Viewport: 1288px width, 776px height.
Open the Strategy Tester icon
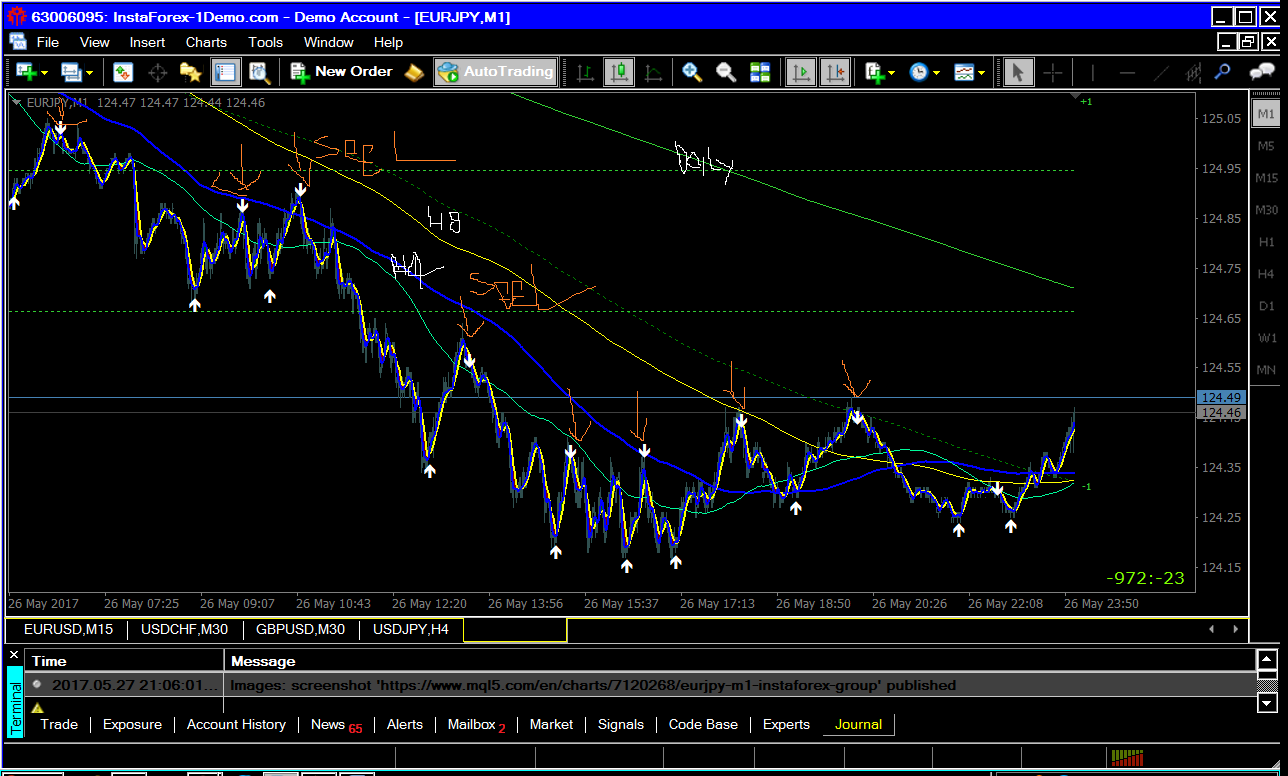tap(259, 72)
